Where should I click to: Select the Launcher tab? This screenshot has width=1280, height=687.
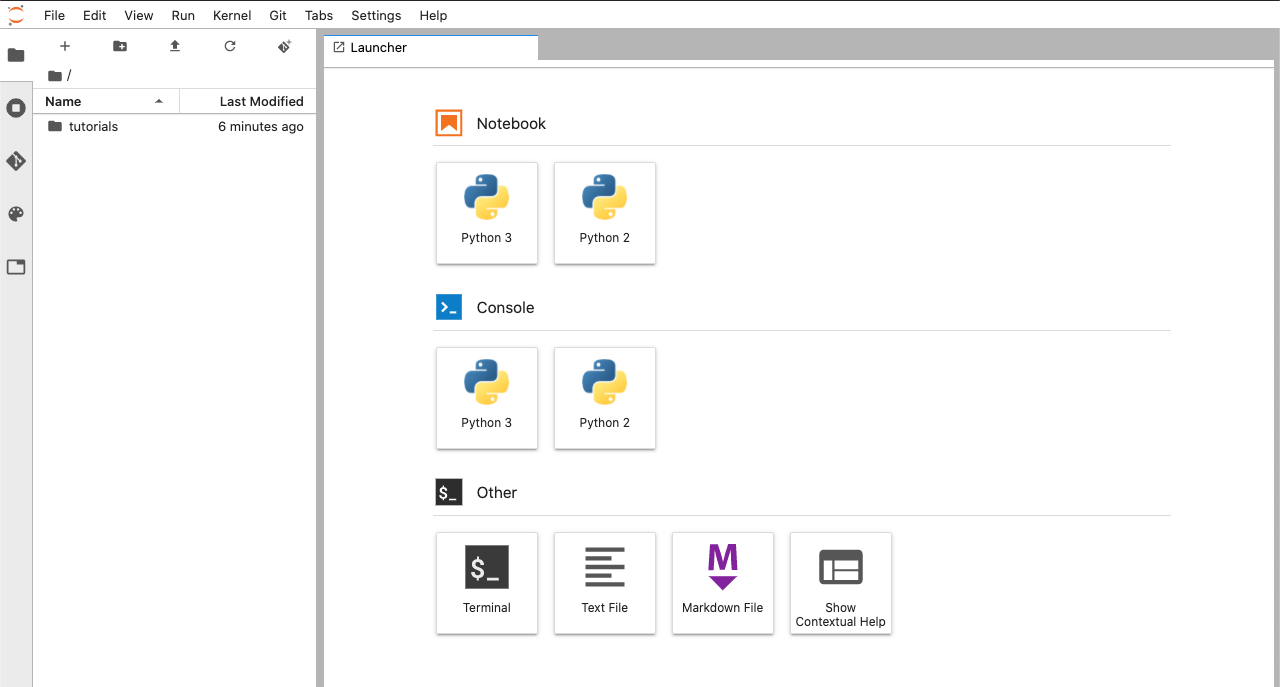[431, 47]
